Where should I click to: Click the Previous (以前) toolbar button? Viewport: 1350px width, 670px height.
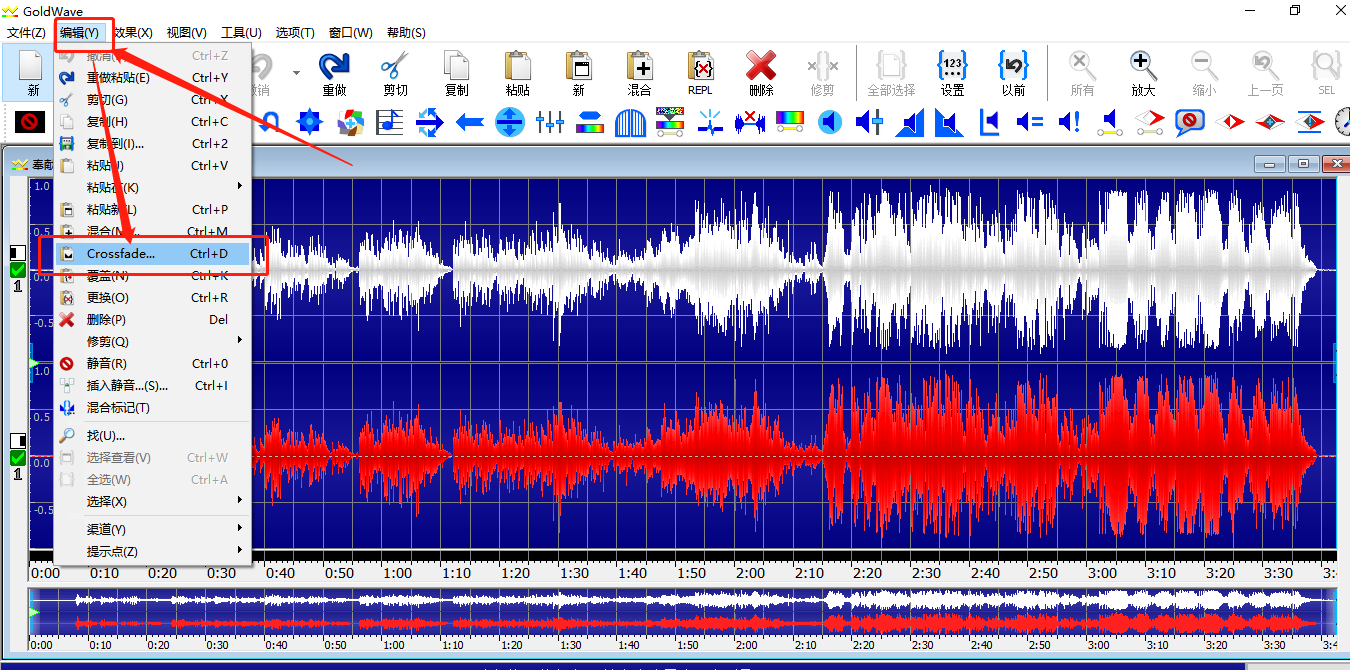1013,68
